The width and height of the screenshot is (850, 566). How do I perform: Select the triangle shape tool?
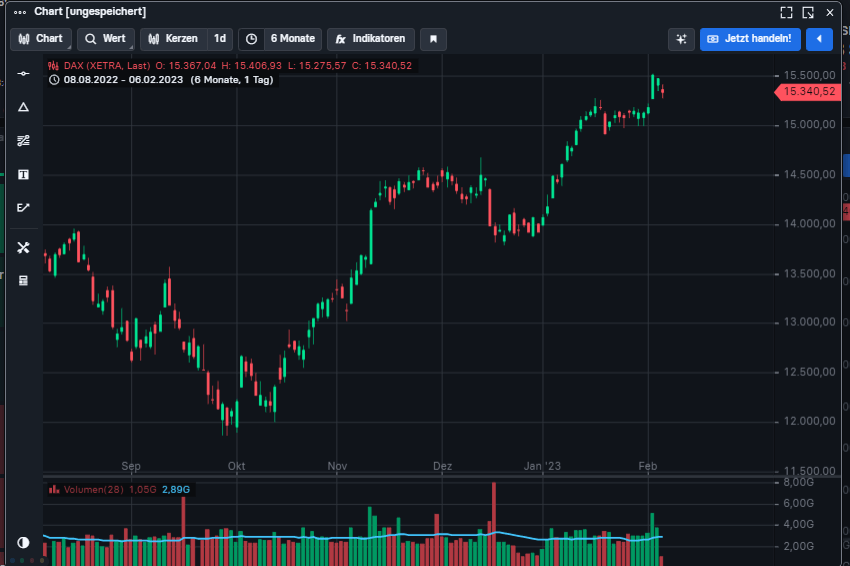23,107
